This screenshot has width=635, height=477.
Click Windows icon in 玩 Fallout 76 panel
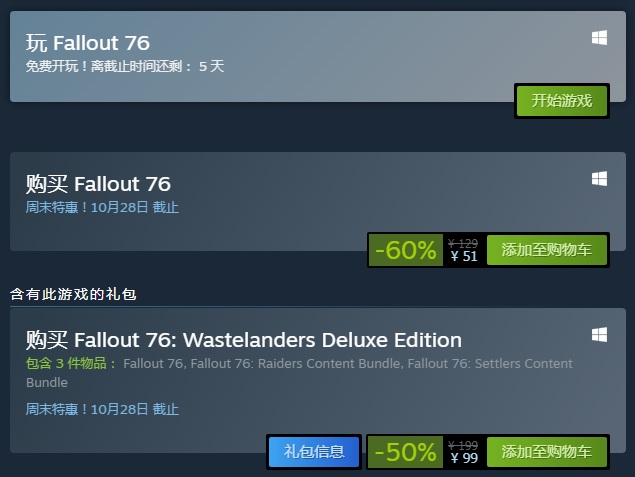click(x=599, y=38)
